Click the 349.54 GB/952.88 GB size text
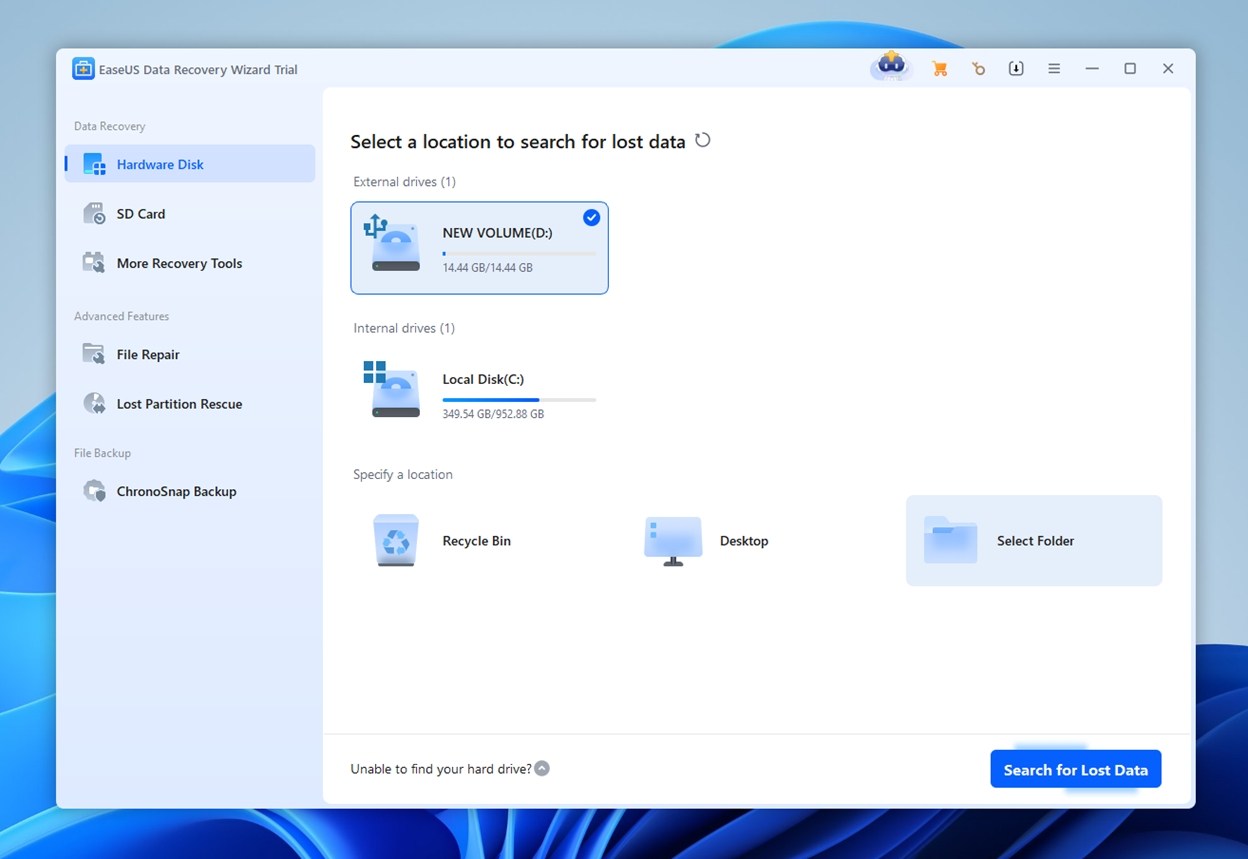 coord(493,414)
